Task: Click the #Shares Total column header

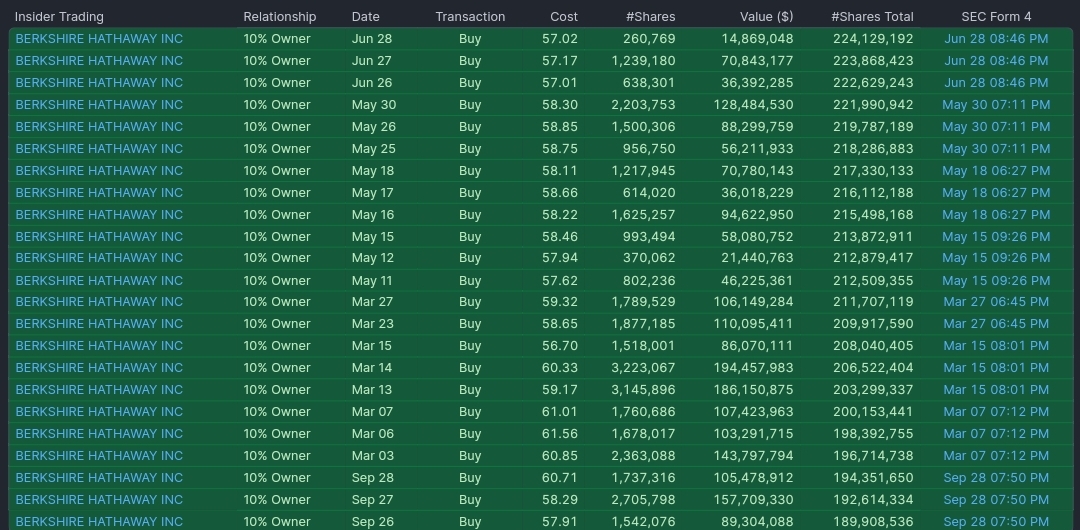Action: pos(873,17)
